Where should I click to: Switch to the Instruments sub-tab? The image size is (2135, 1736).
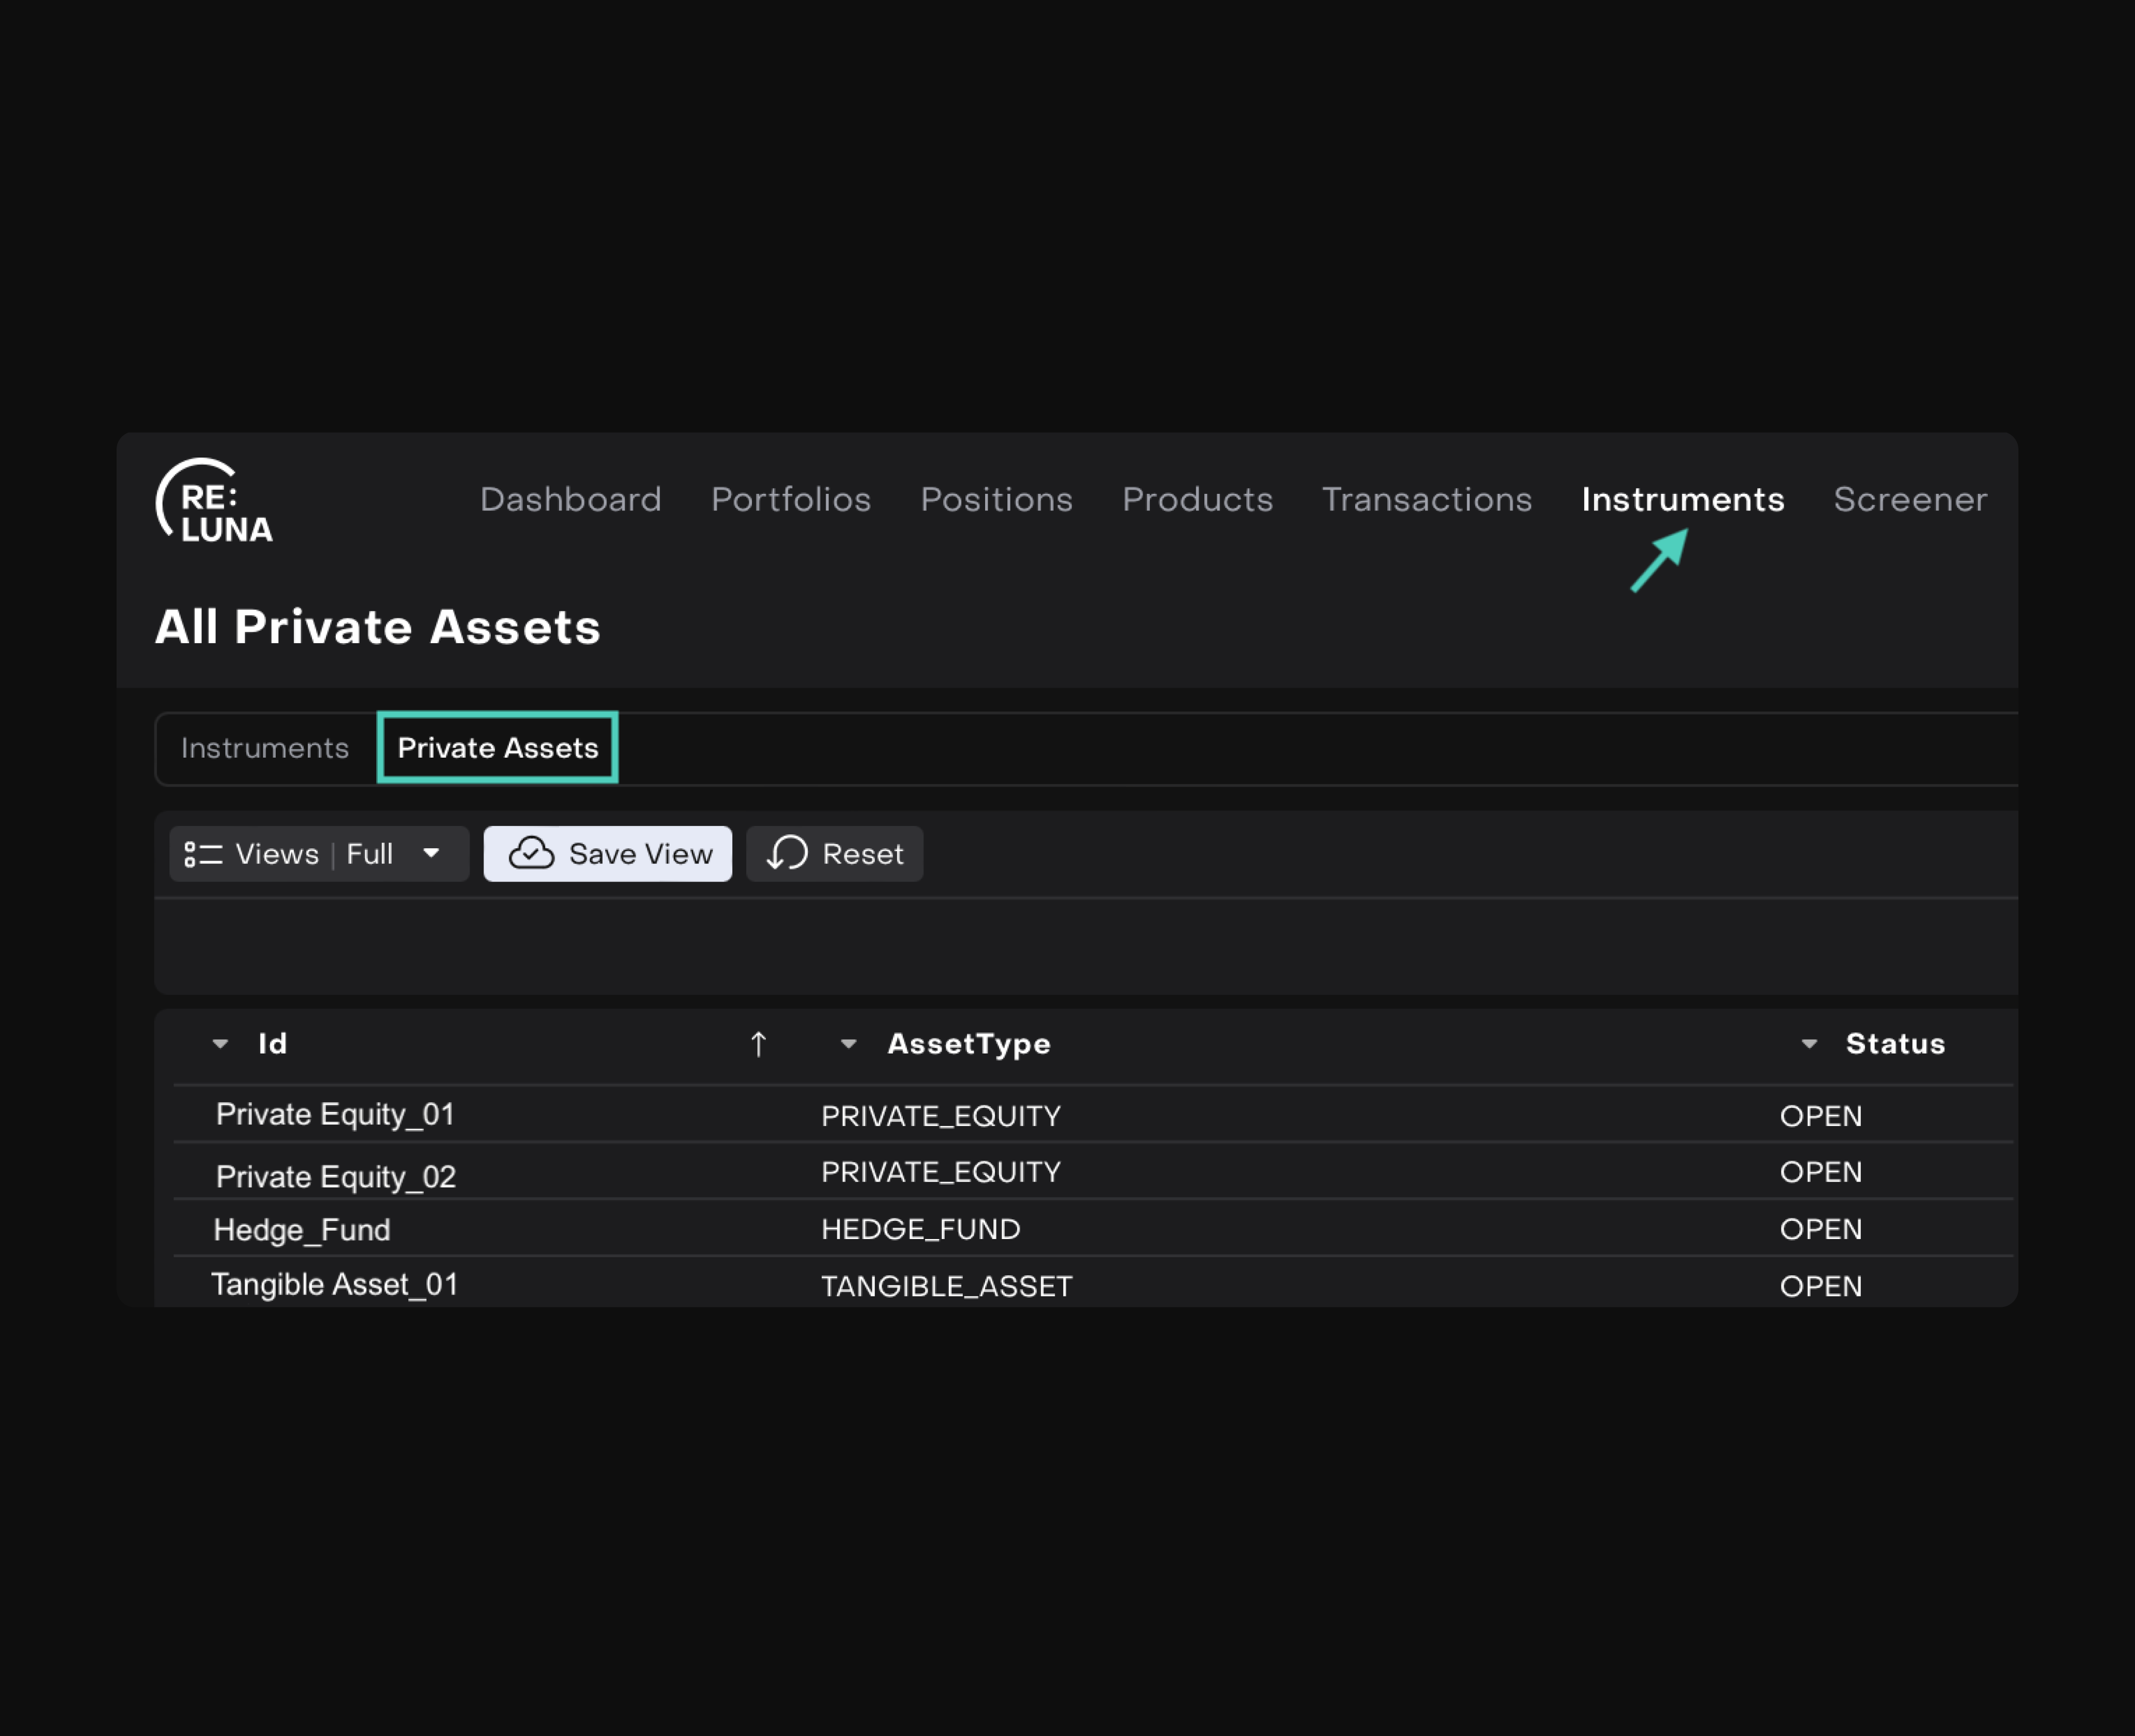265,748
